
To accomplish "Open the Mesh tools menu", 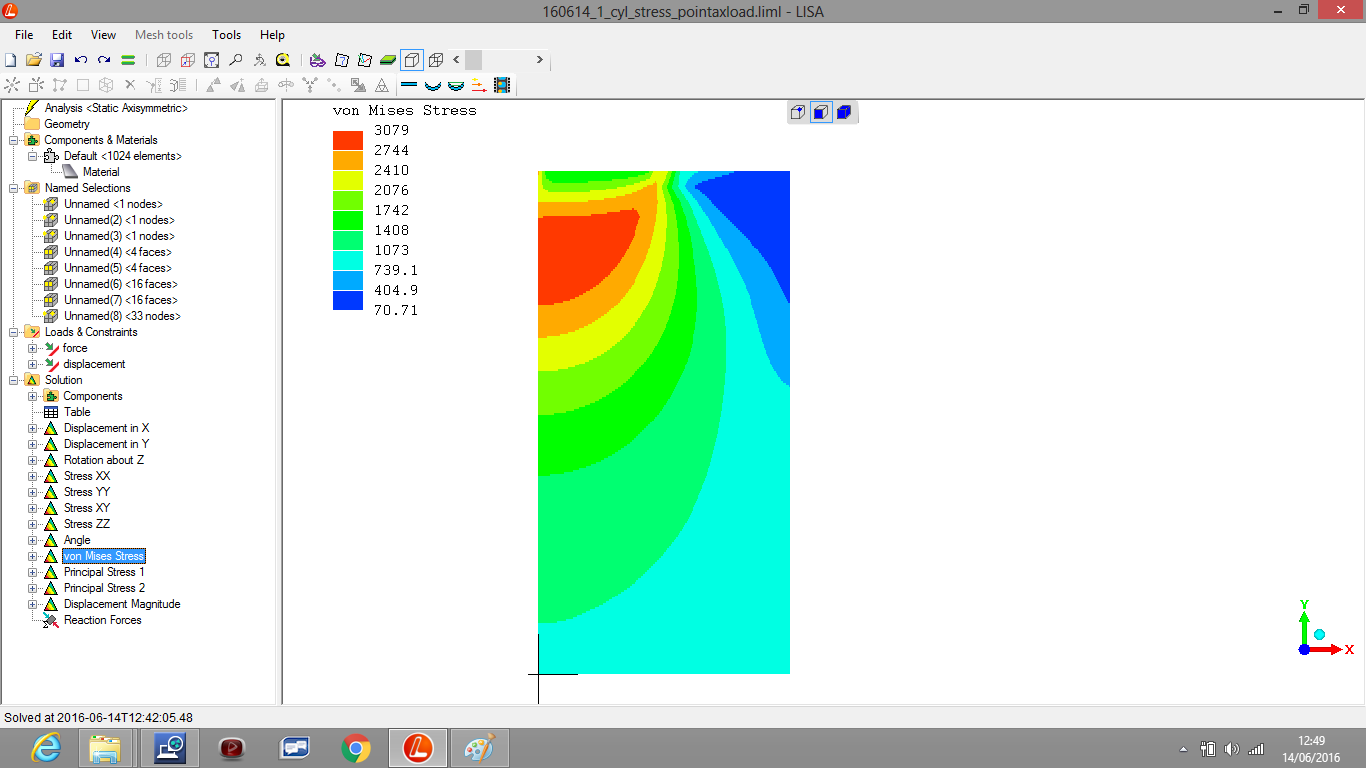I will point(164,35).
